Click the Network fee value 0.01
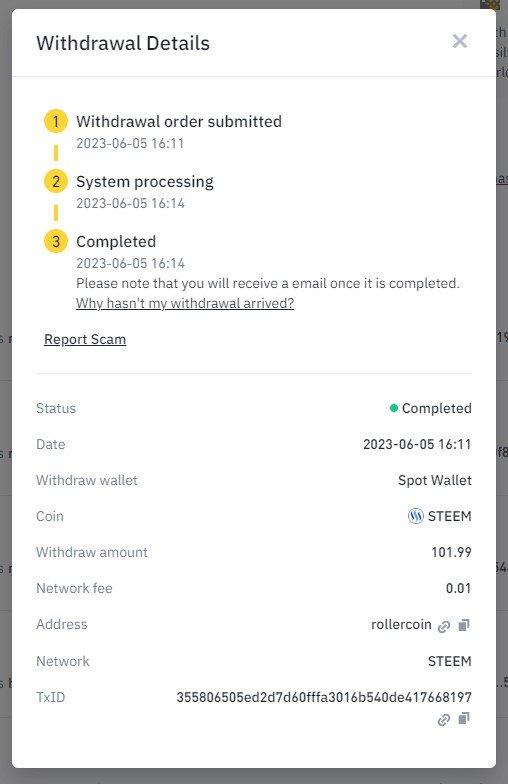This screenshot has width=508, height=784. point(458,588)
